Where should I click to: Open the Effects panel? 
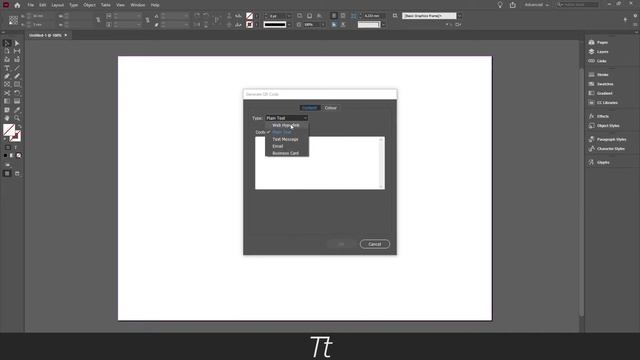point(599,116)
